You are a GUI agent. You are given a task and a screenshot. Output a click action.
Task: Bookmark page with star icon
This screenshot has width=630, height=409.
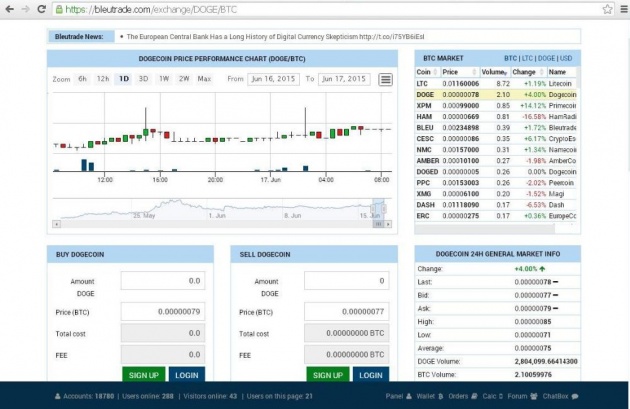tap(608, 9)
